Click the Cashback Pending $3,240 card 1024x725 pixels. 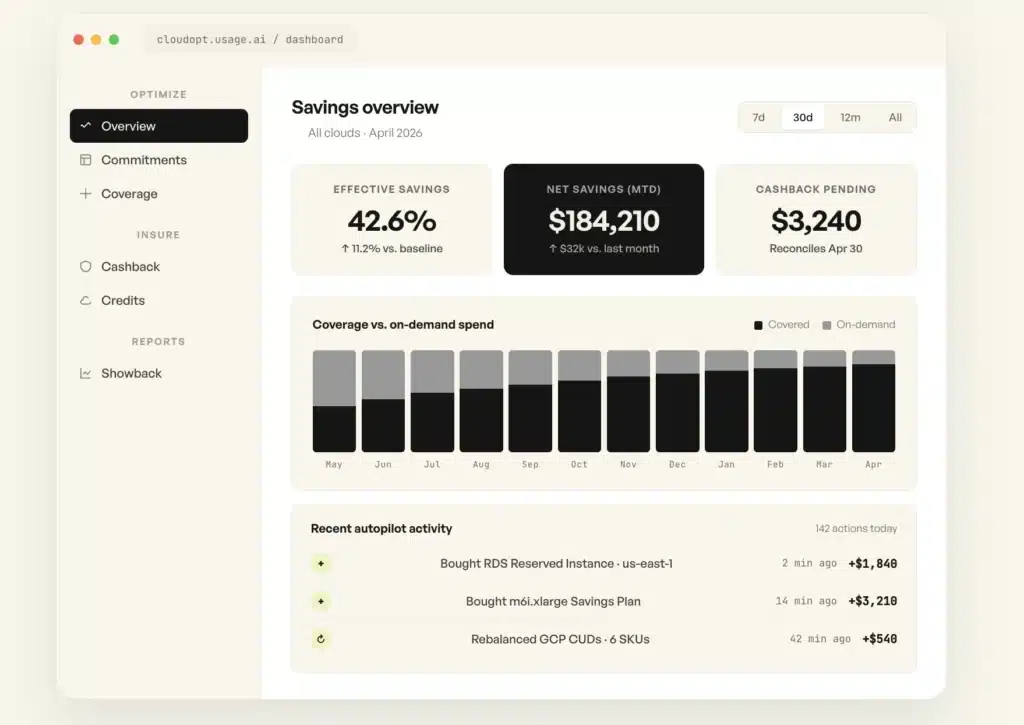816,219
